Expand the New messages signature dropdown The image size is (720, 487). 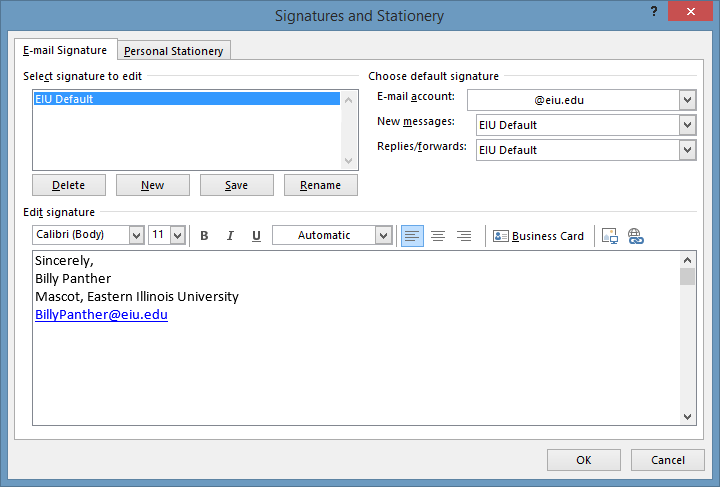coord(686,125)
